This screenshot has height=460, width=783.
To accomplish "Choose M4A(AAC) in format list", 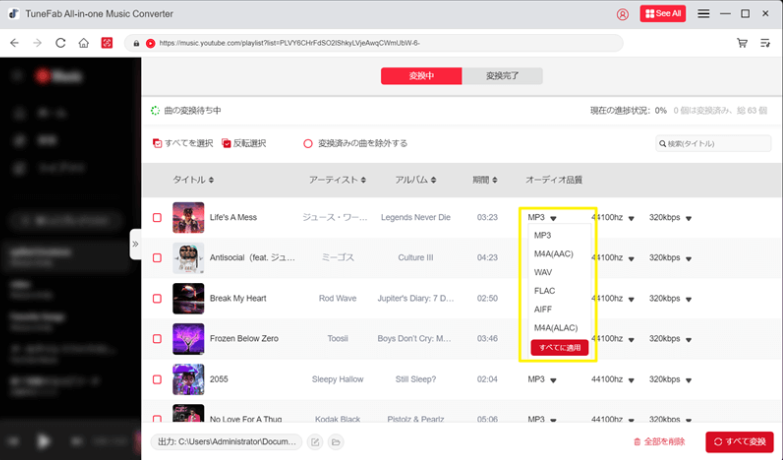I will coord(553,254).
